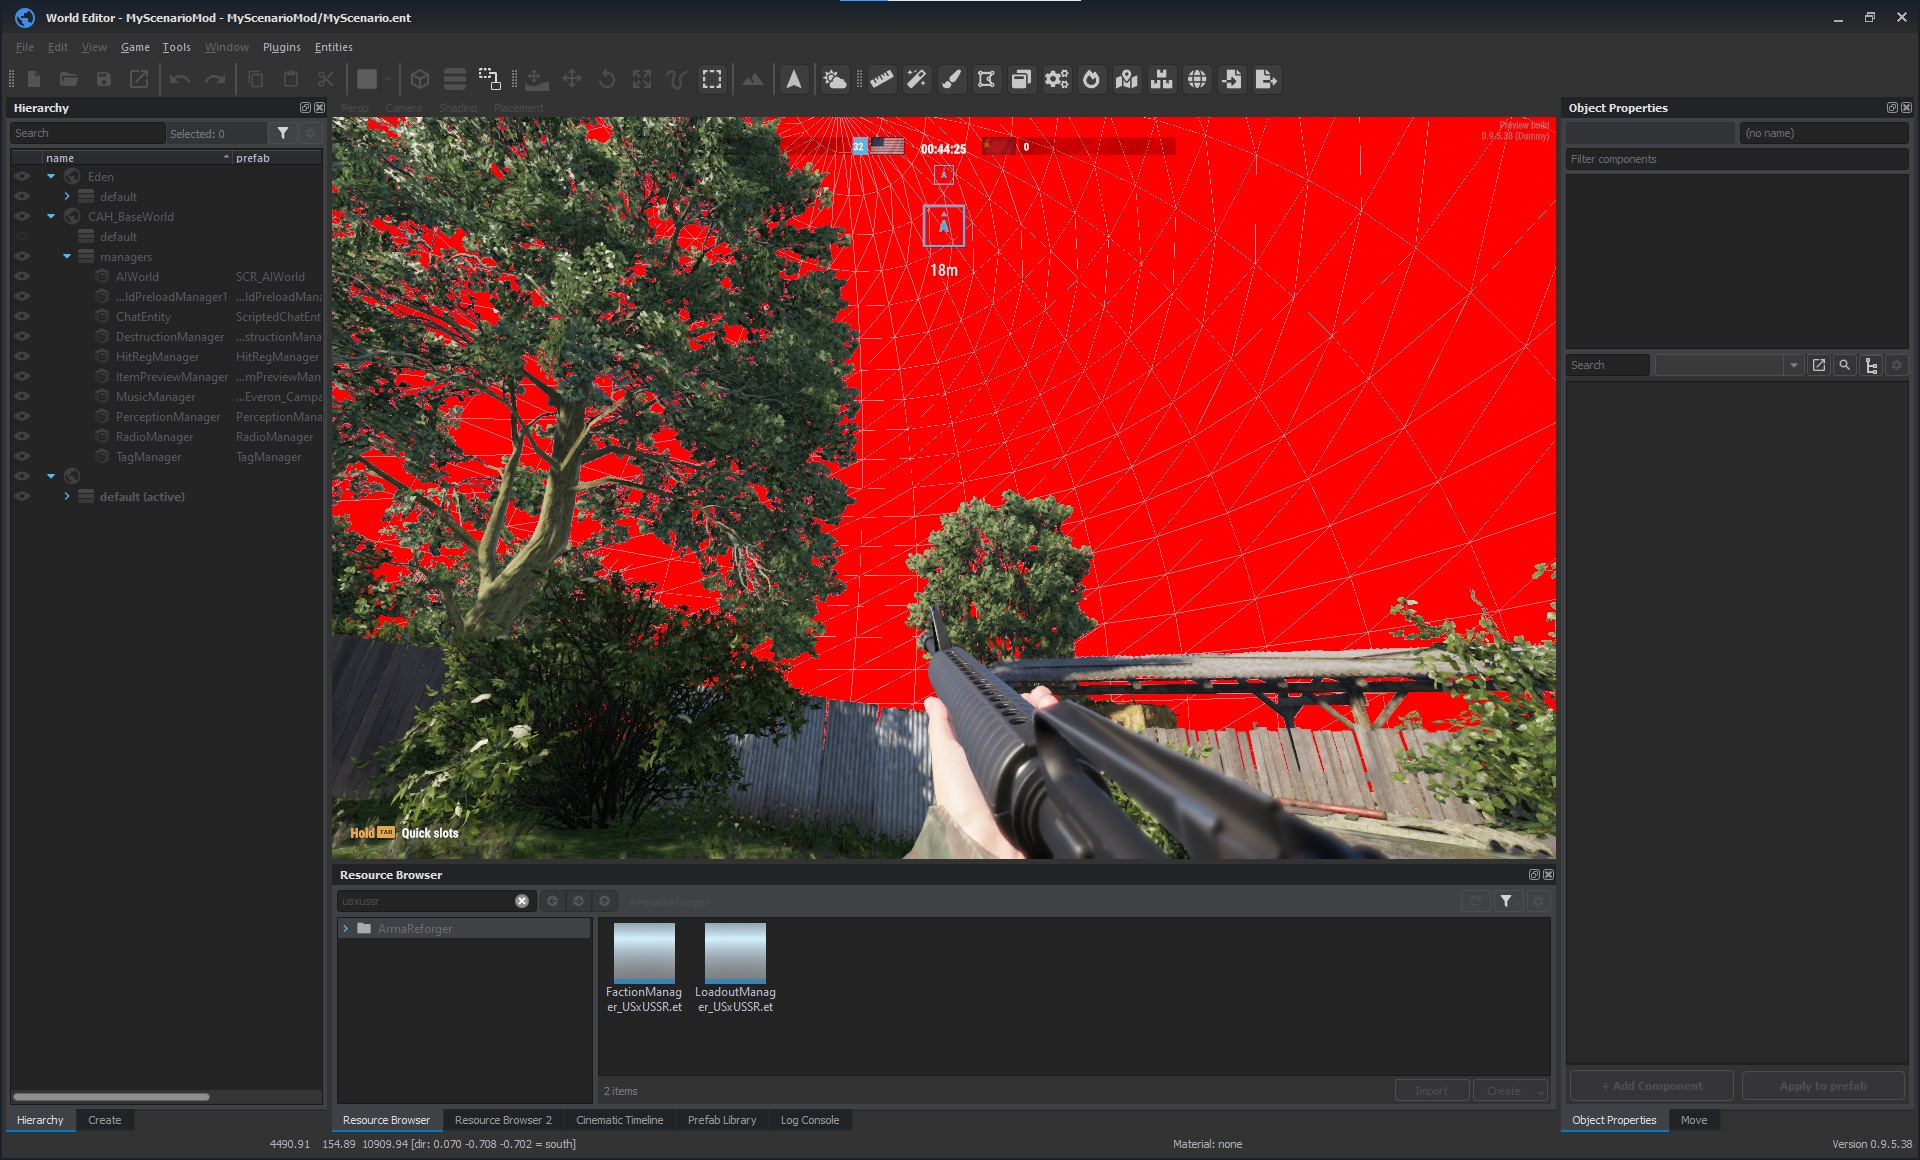Collapse the managers folder in Hierarchy

67,257
